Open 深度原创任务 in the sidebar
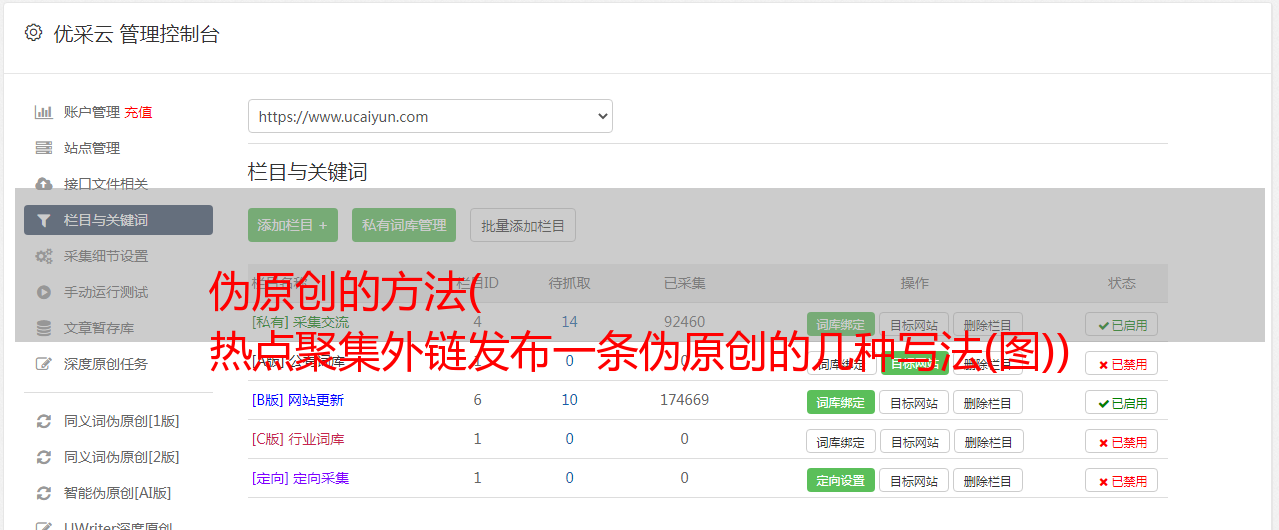The width and height of the screenshot is (1279, 530). 106,364
